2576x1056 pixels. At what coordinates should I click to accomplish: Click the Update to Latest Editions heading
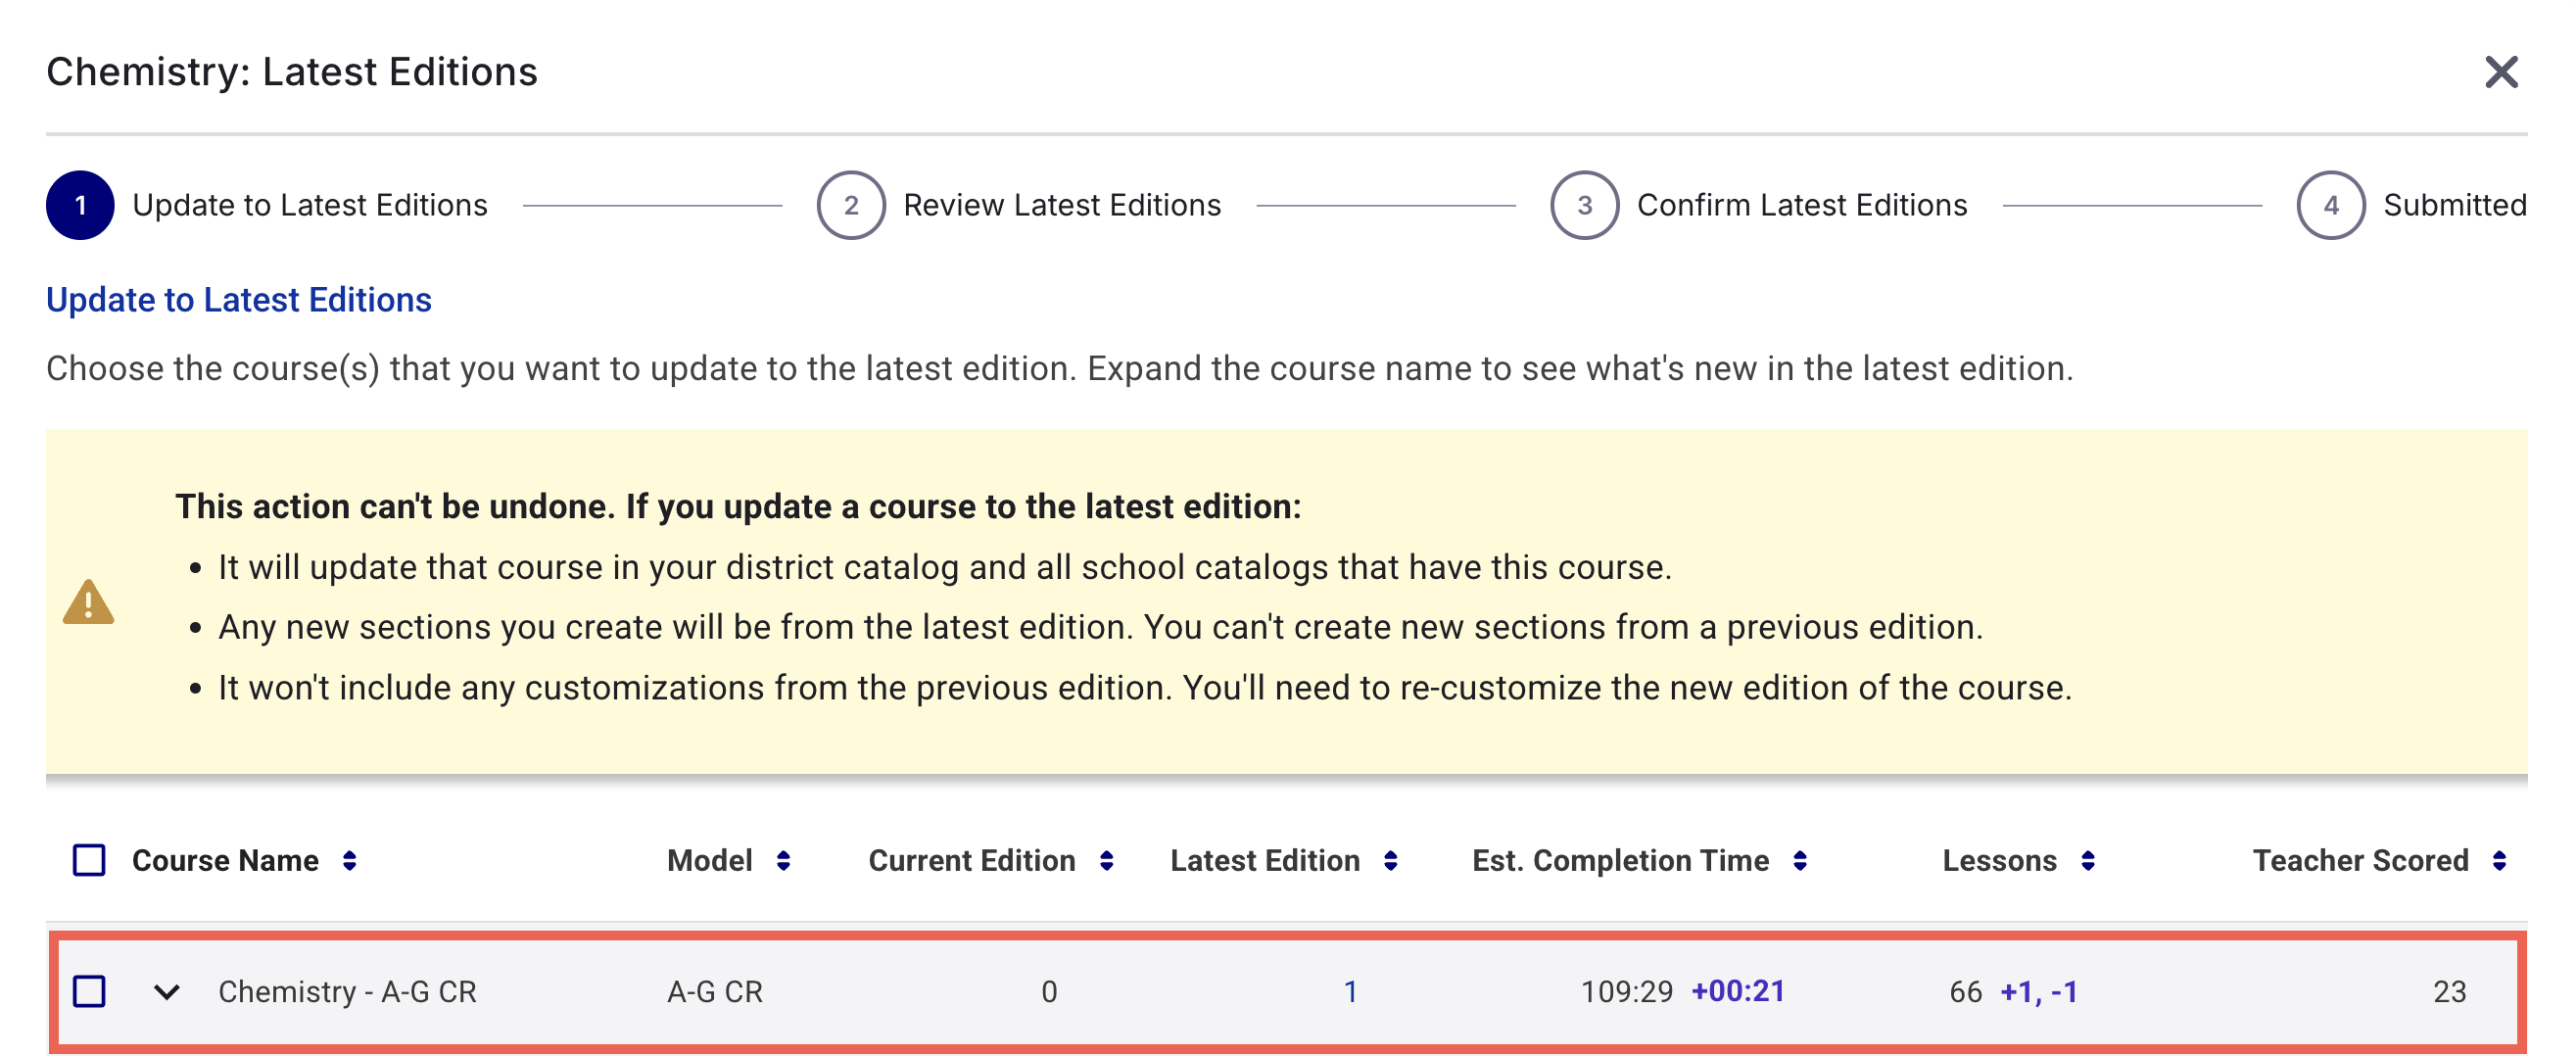[239, 300]
